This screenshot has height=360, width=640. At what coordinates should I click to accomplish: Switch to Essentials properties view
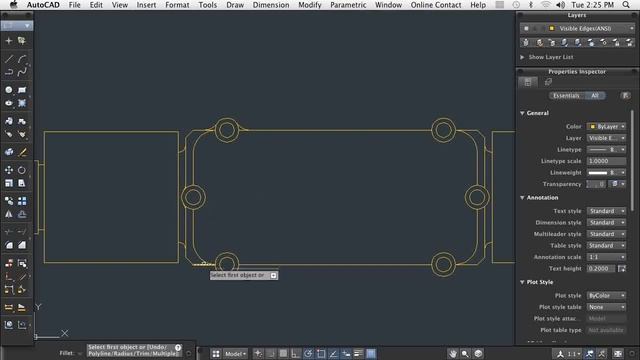(567, 96)
